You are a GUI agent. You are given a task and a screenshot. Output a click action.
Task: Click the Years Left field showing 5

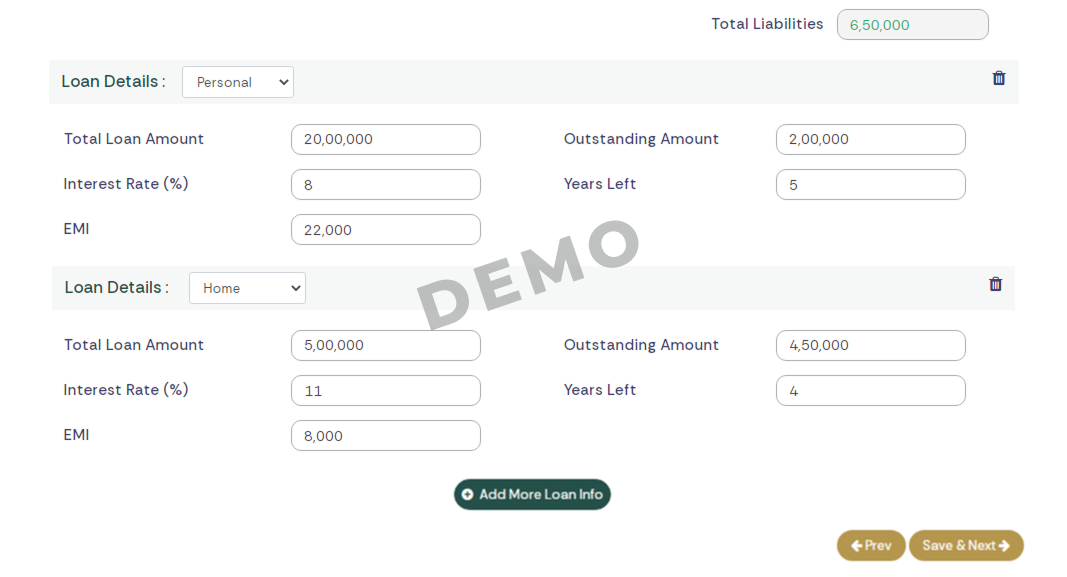coord(870,185)
